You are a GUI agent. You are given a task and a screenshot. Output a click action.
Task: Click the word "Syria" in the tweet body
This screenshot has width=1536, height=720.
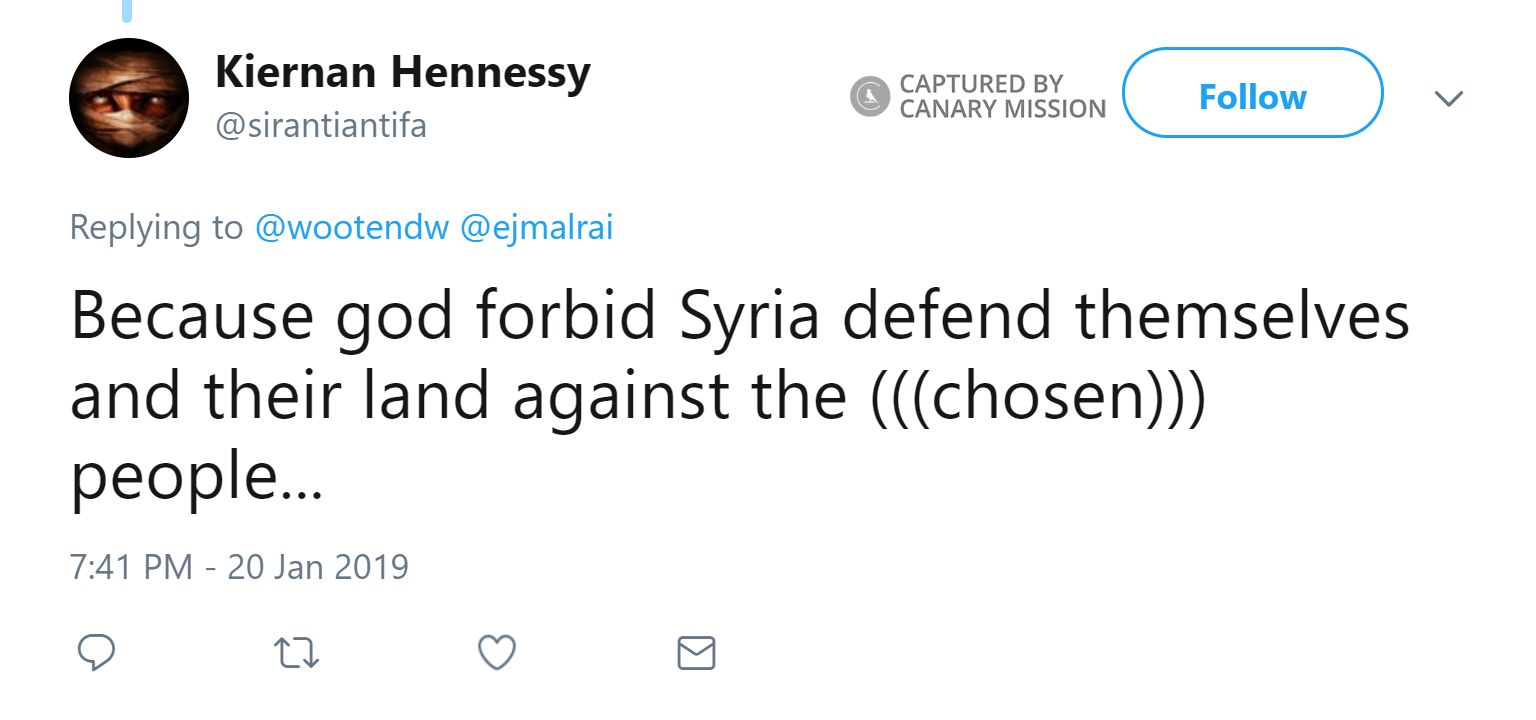pos(749,316)
